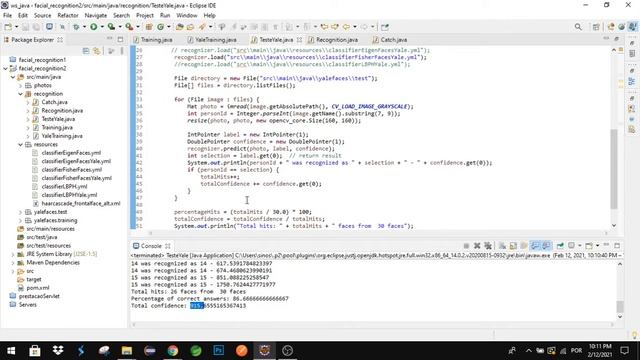Click the editor horizontal scrollbar

[x=378, y=233]
